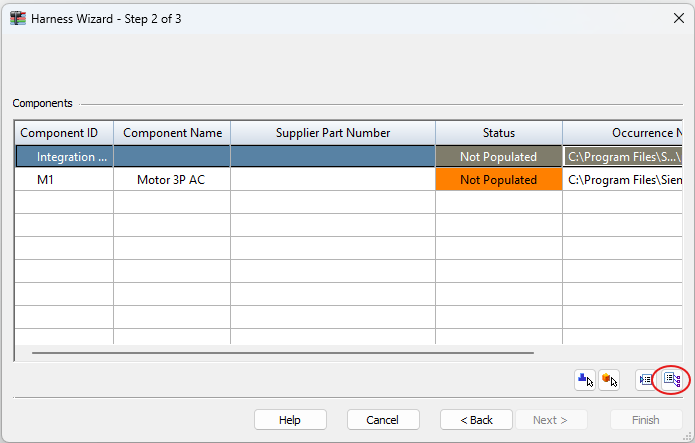The image size is (695, 443).
Task: Click the orange Not Populated status for M1
Action: click(498, 180)
